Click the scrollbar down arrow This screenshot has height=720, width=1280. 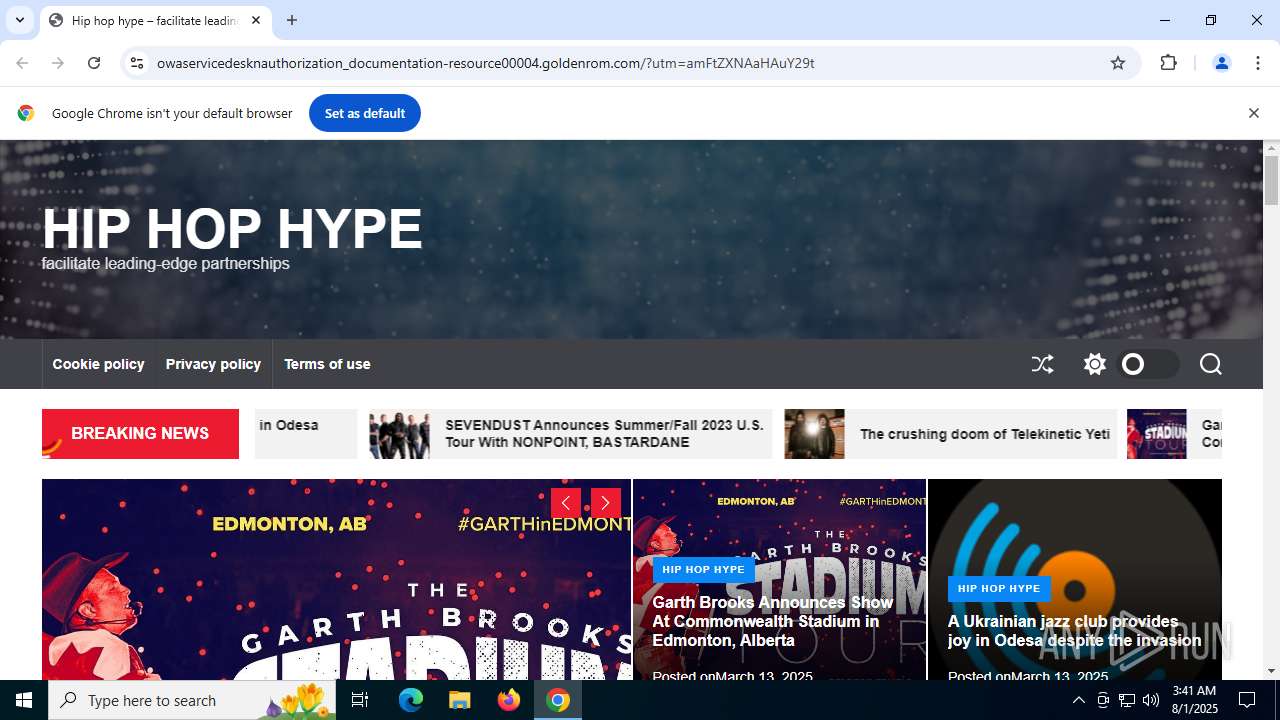point(1271,671)
